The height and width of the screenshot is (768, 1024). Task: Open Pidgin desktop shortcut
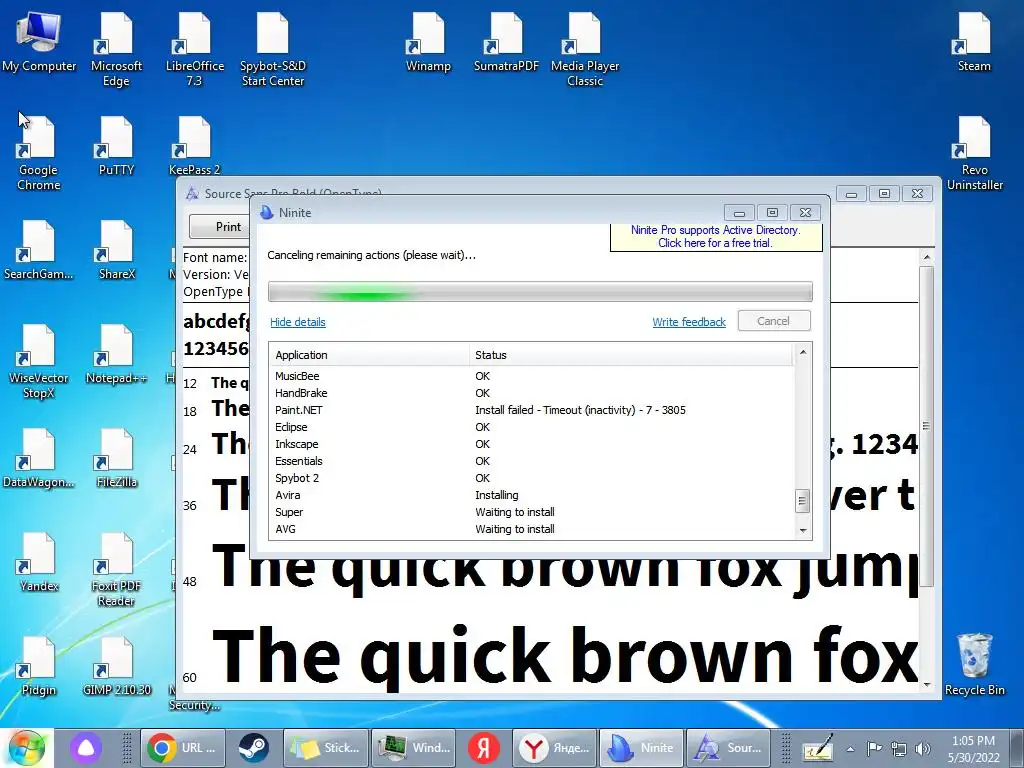[x=39, y=667]
